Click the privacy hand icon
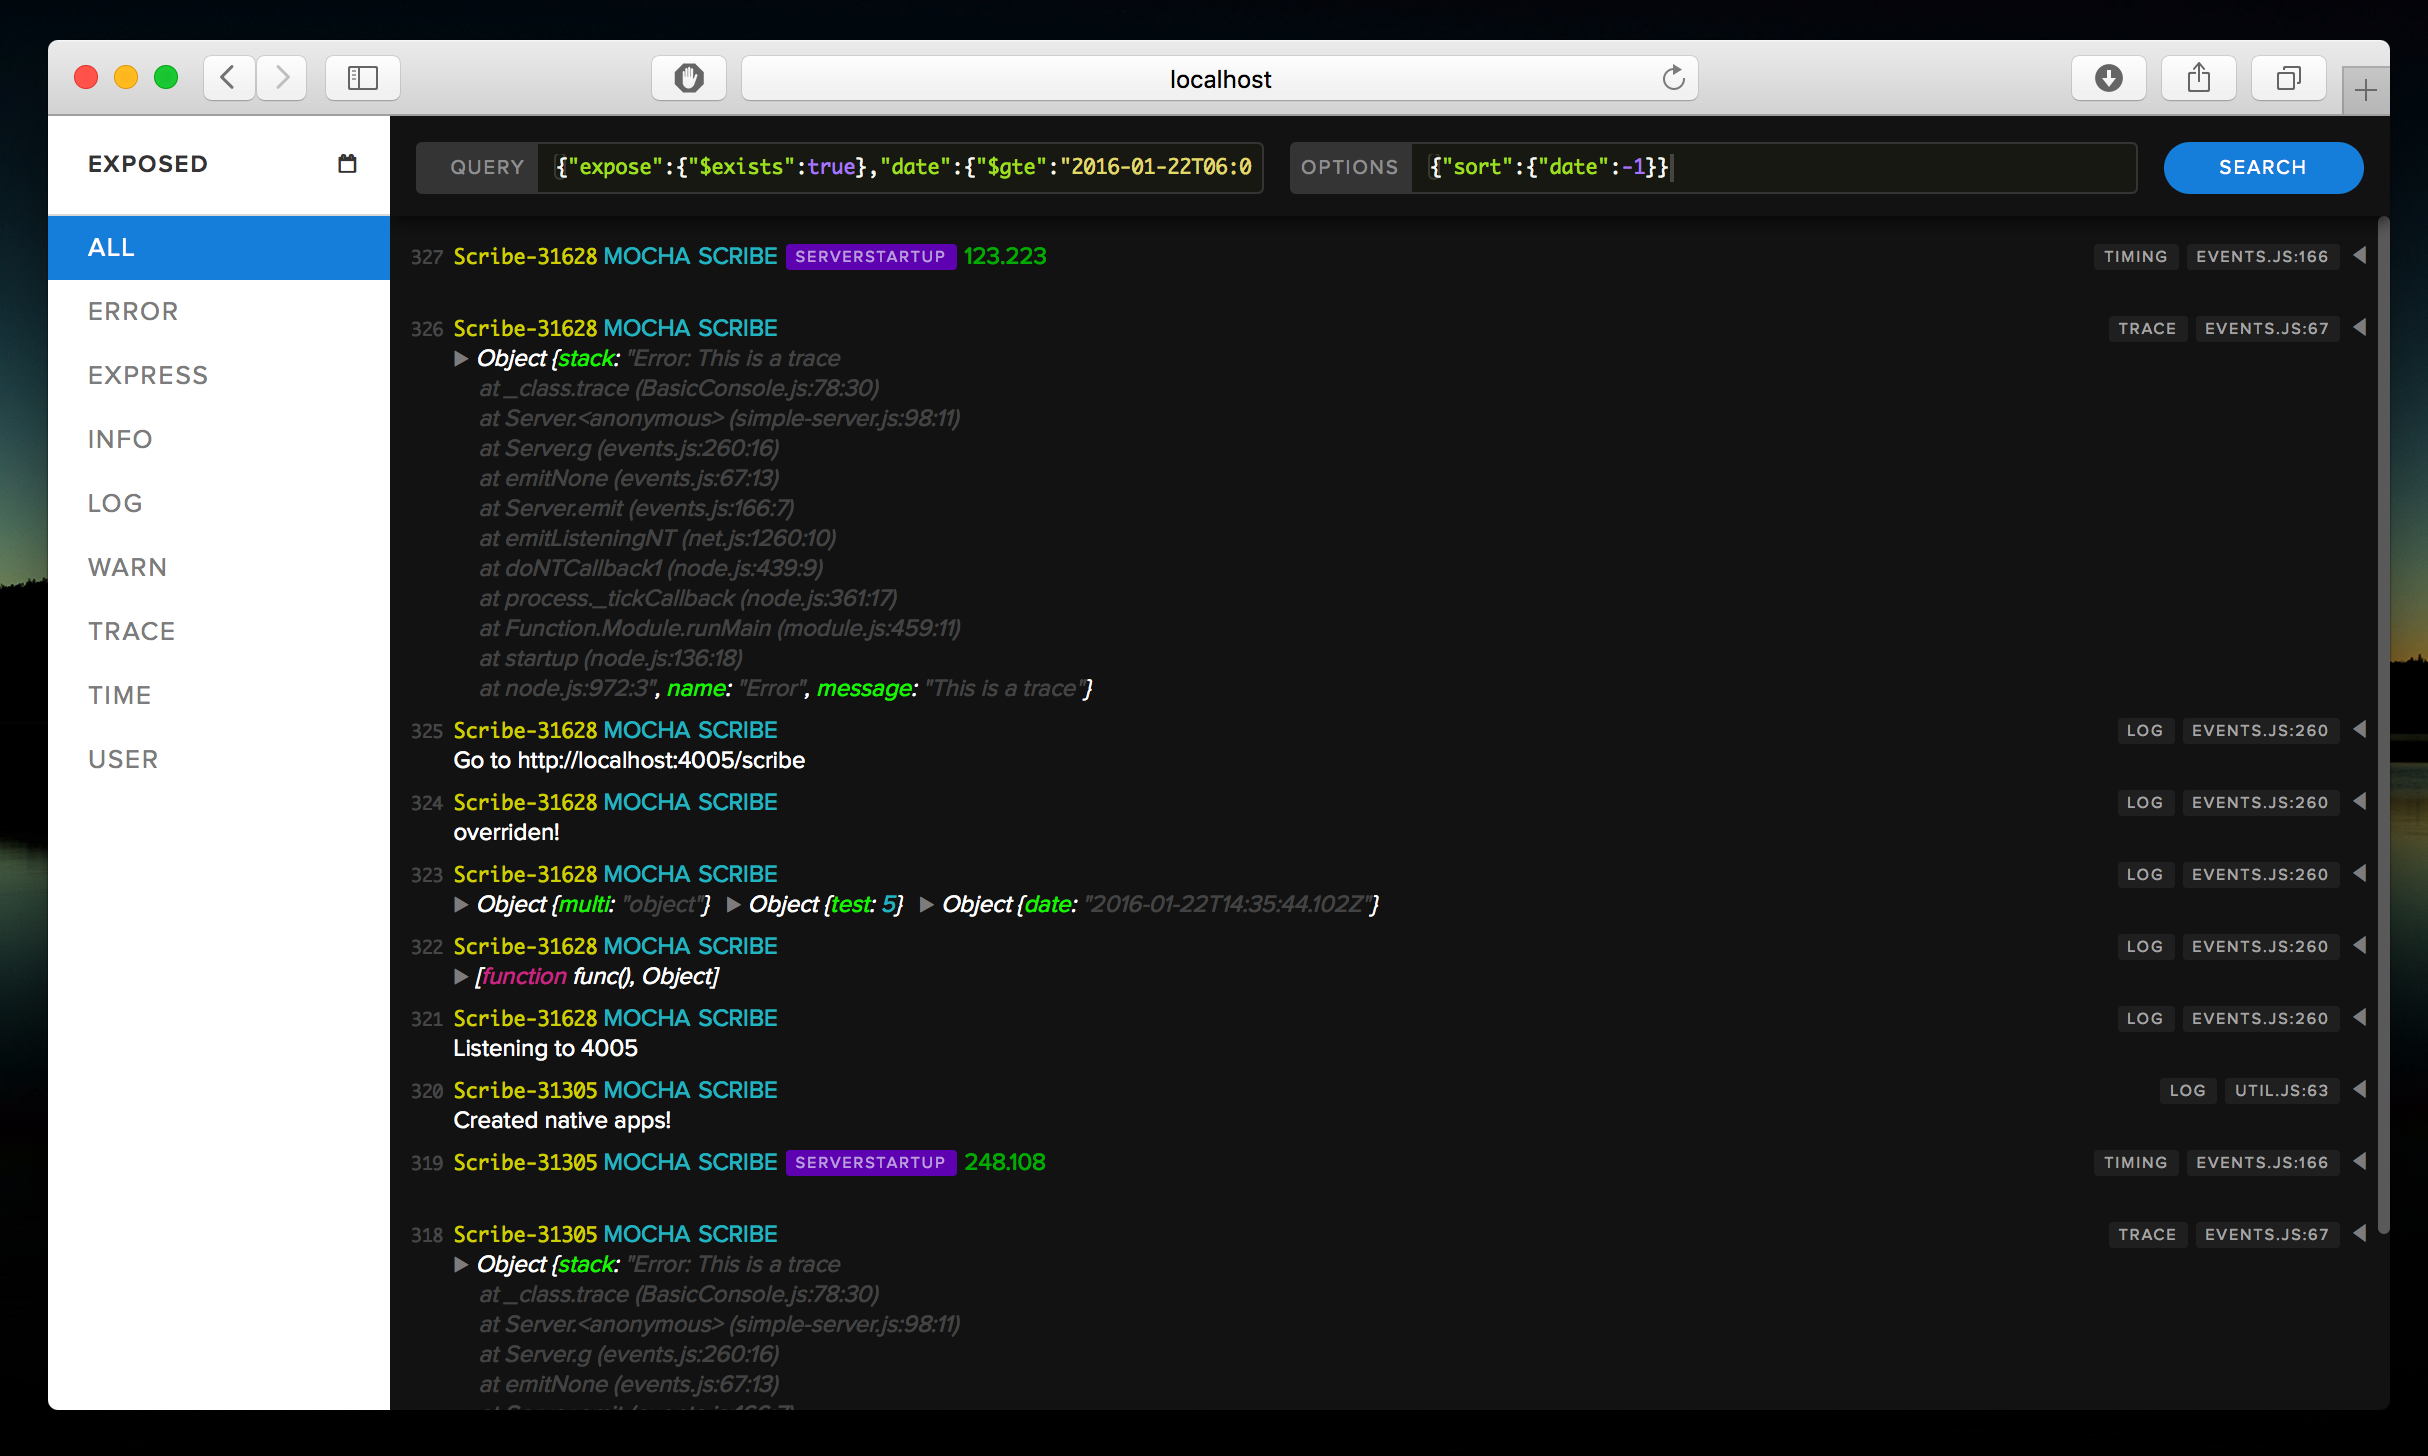The image size is (2428, 1456). tap(688, 78)
